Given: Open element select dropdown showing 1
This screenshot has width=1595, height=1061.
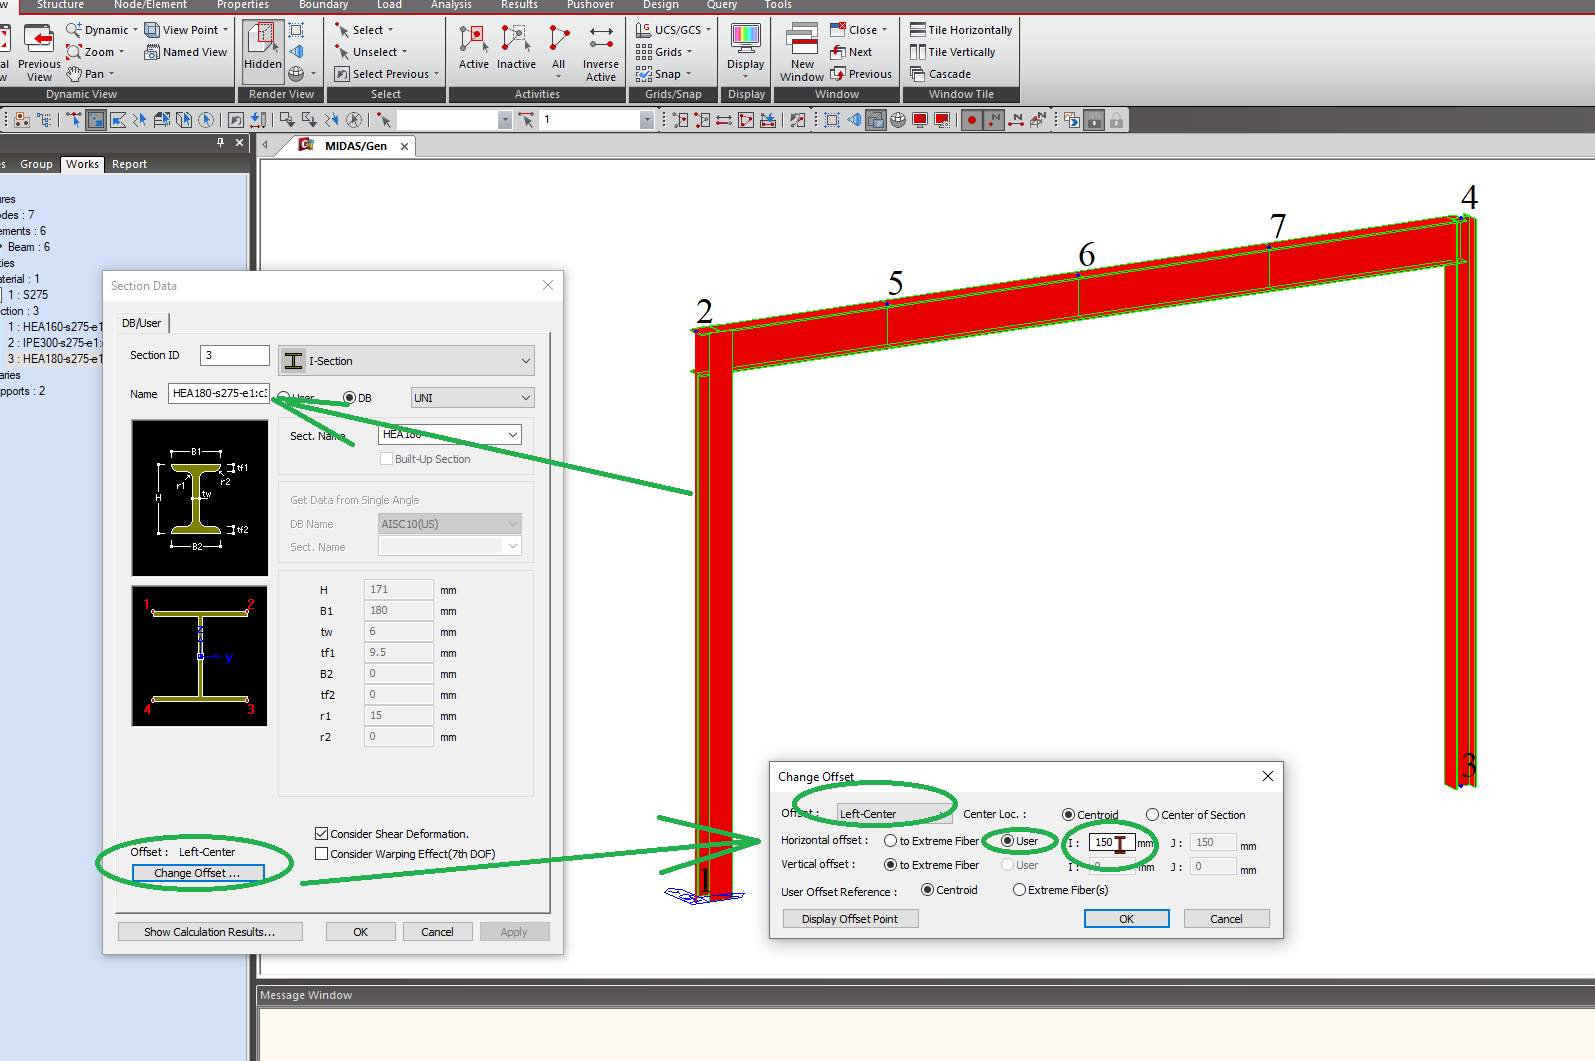Looking at the screenshot, I should click(647, 120).
